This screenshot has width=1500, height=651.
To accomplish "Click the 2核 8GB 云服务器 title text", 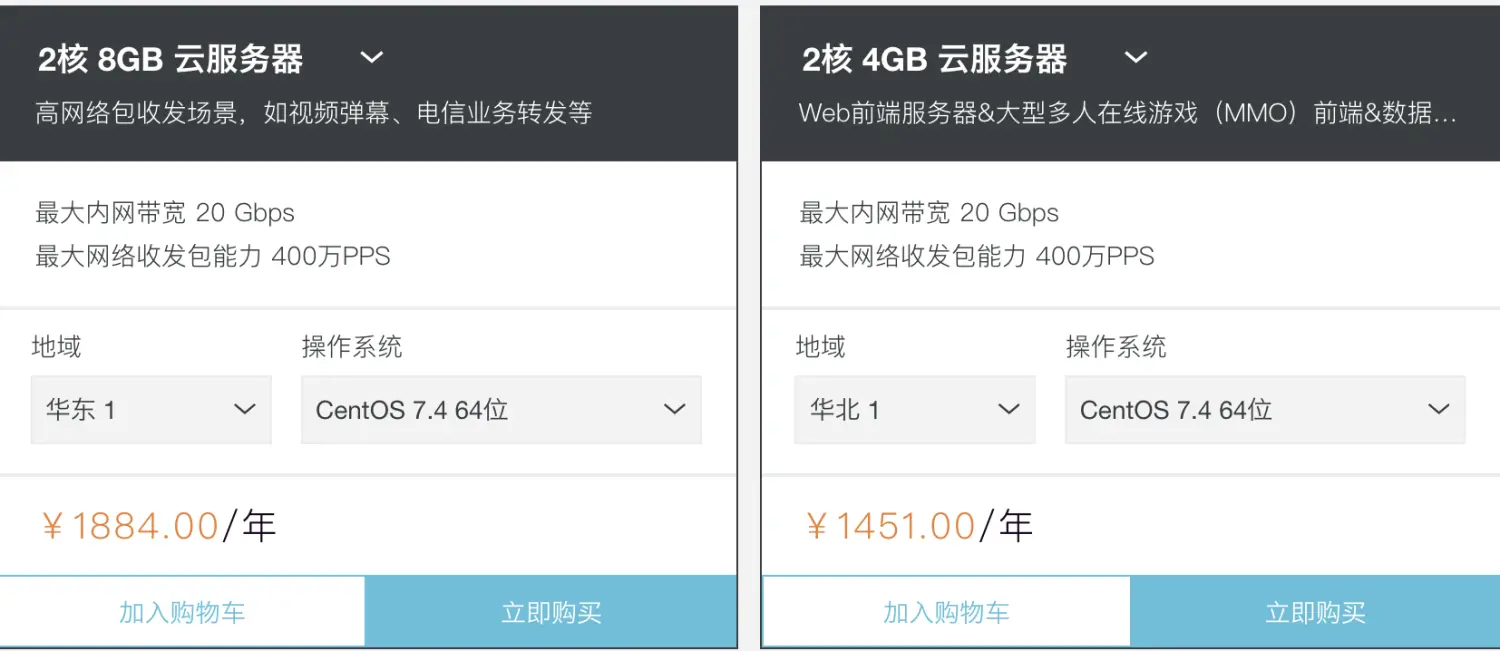I will (170, 60).
